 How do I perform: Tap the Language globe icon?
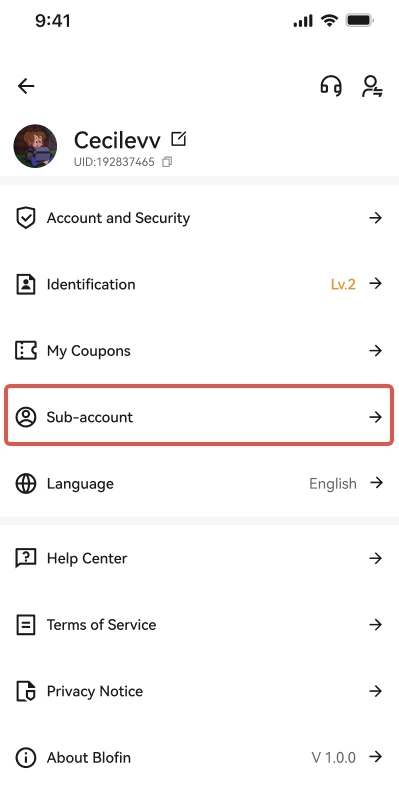coord(26,484)
